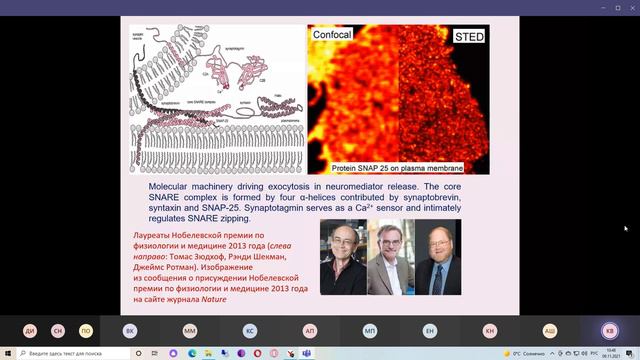Open Task View in the taskbar
640x360 pixels.
155,353
